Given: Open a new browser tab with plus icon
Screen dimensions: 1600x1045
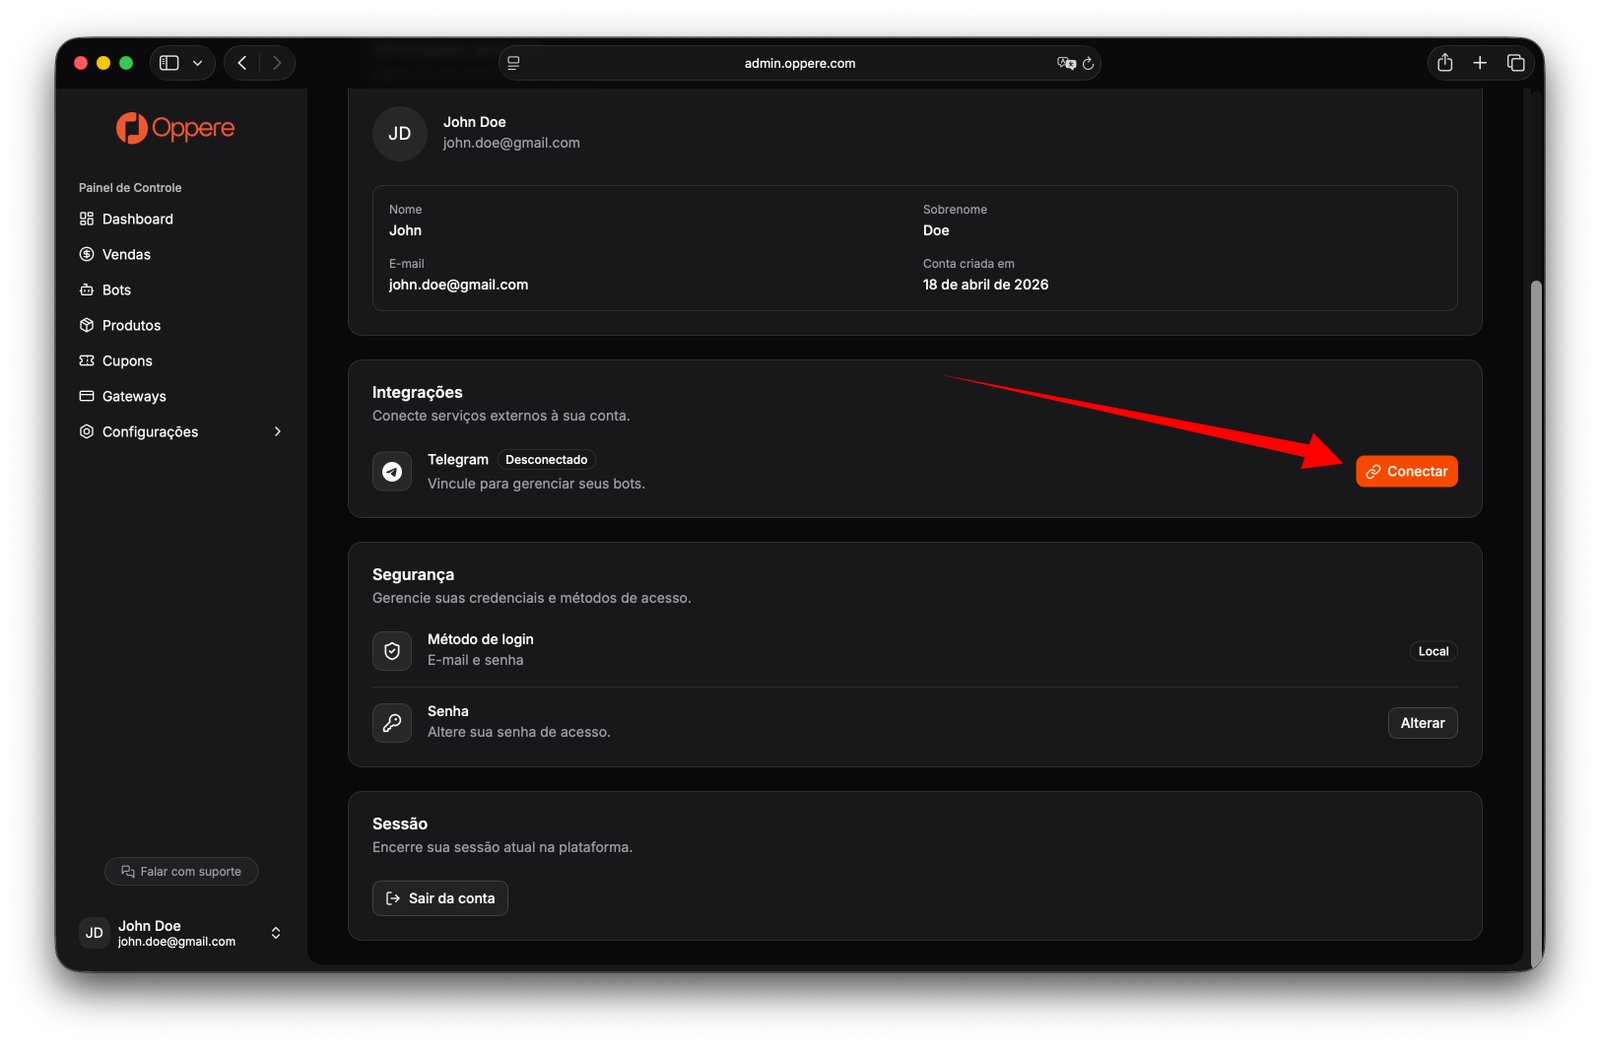Looking at the screenshot, I should (1479, 63).
